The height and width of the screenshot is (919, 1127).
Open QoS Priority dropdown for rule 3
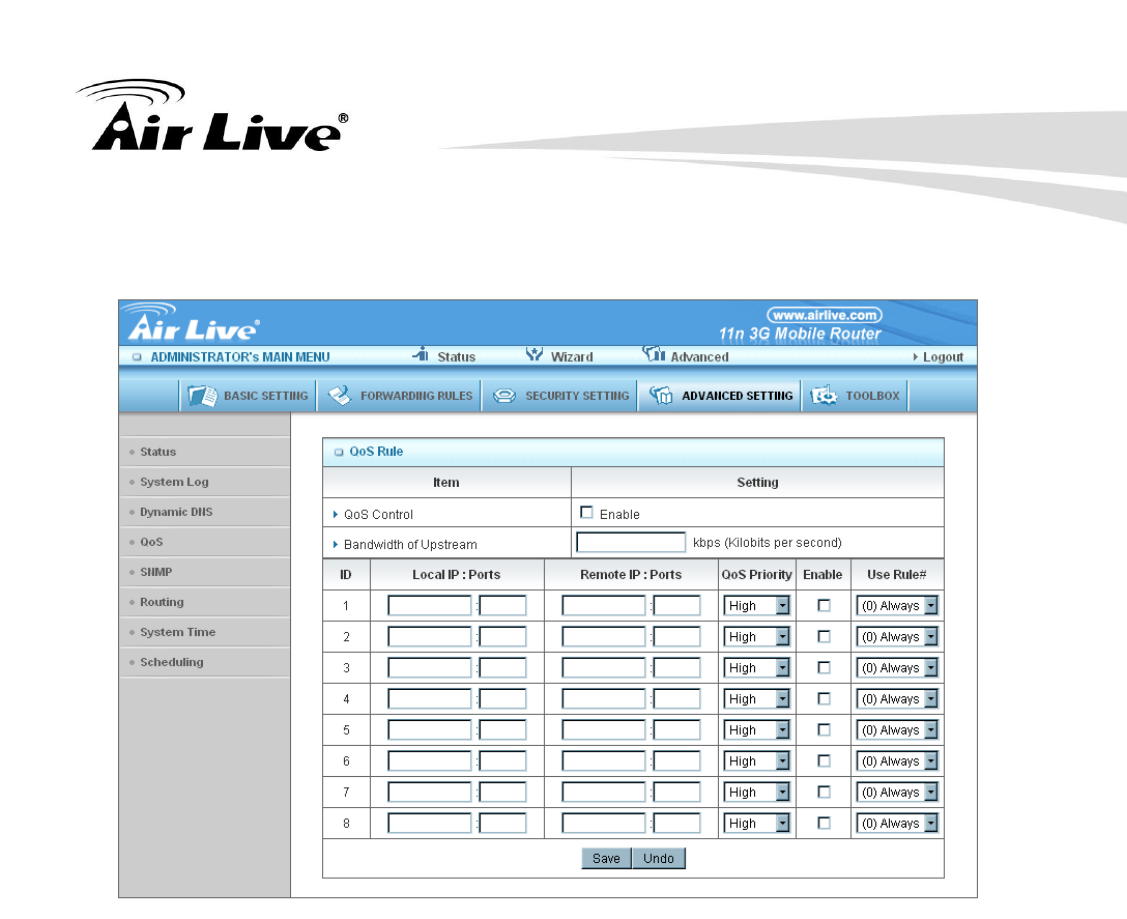tap(757, 668)
